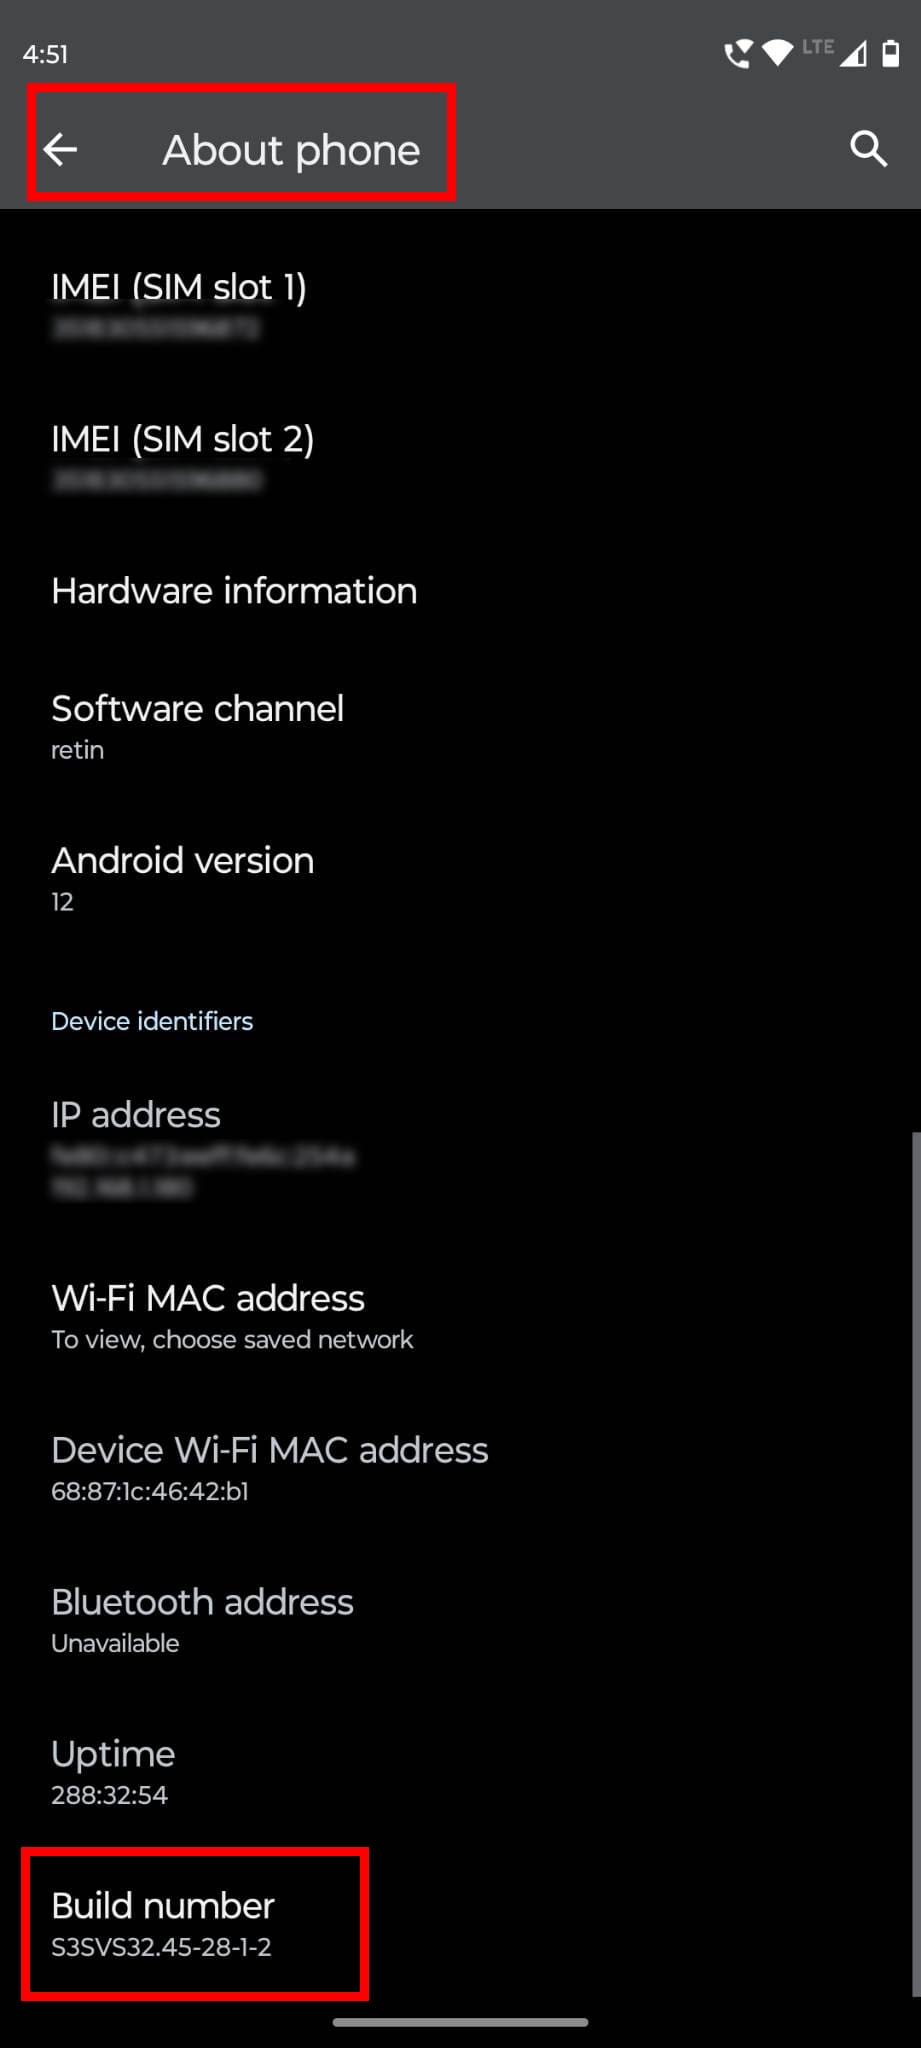The image size is (921, 2048).
Task: Select the Software channel item
Action: [460, 727]
